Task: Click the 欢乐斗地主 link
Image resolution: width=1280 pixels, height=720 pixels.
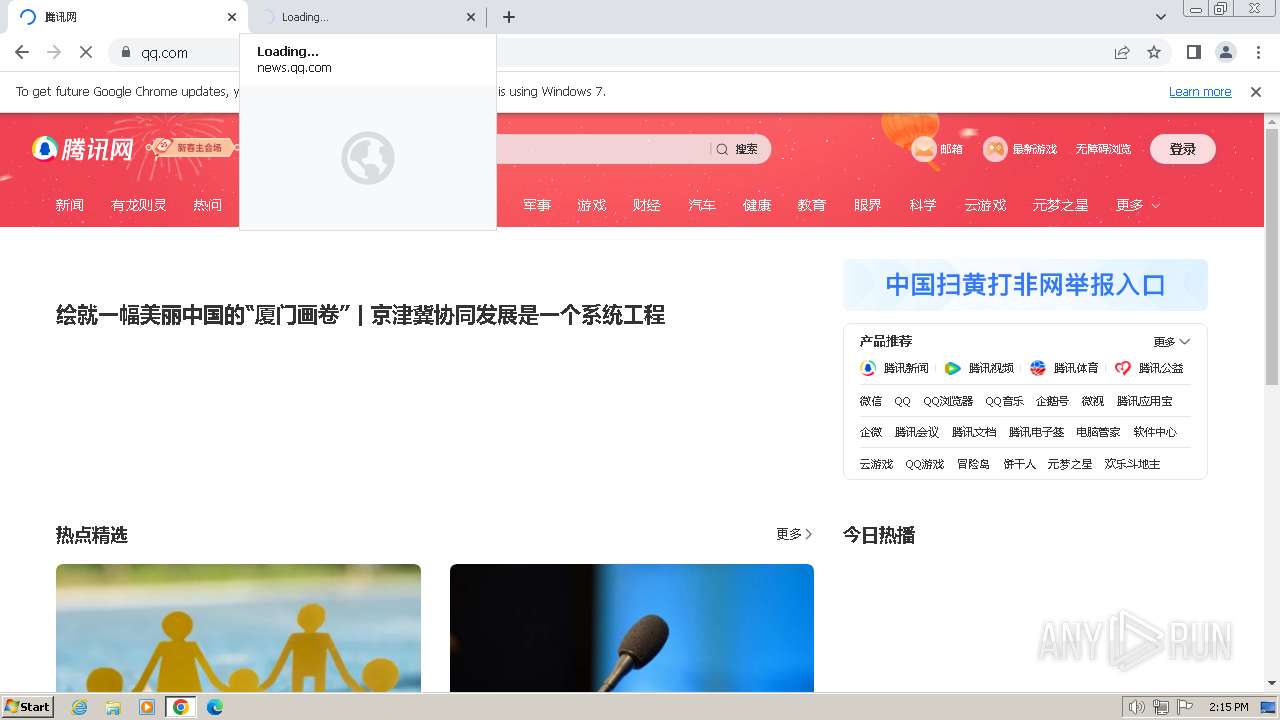Action: pyautogui.click(x=1132, y=464)
